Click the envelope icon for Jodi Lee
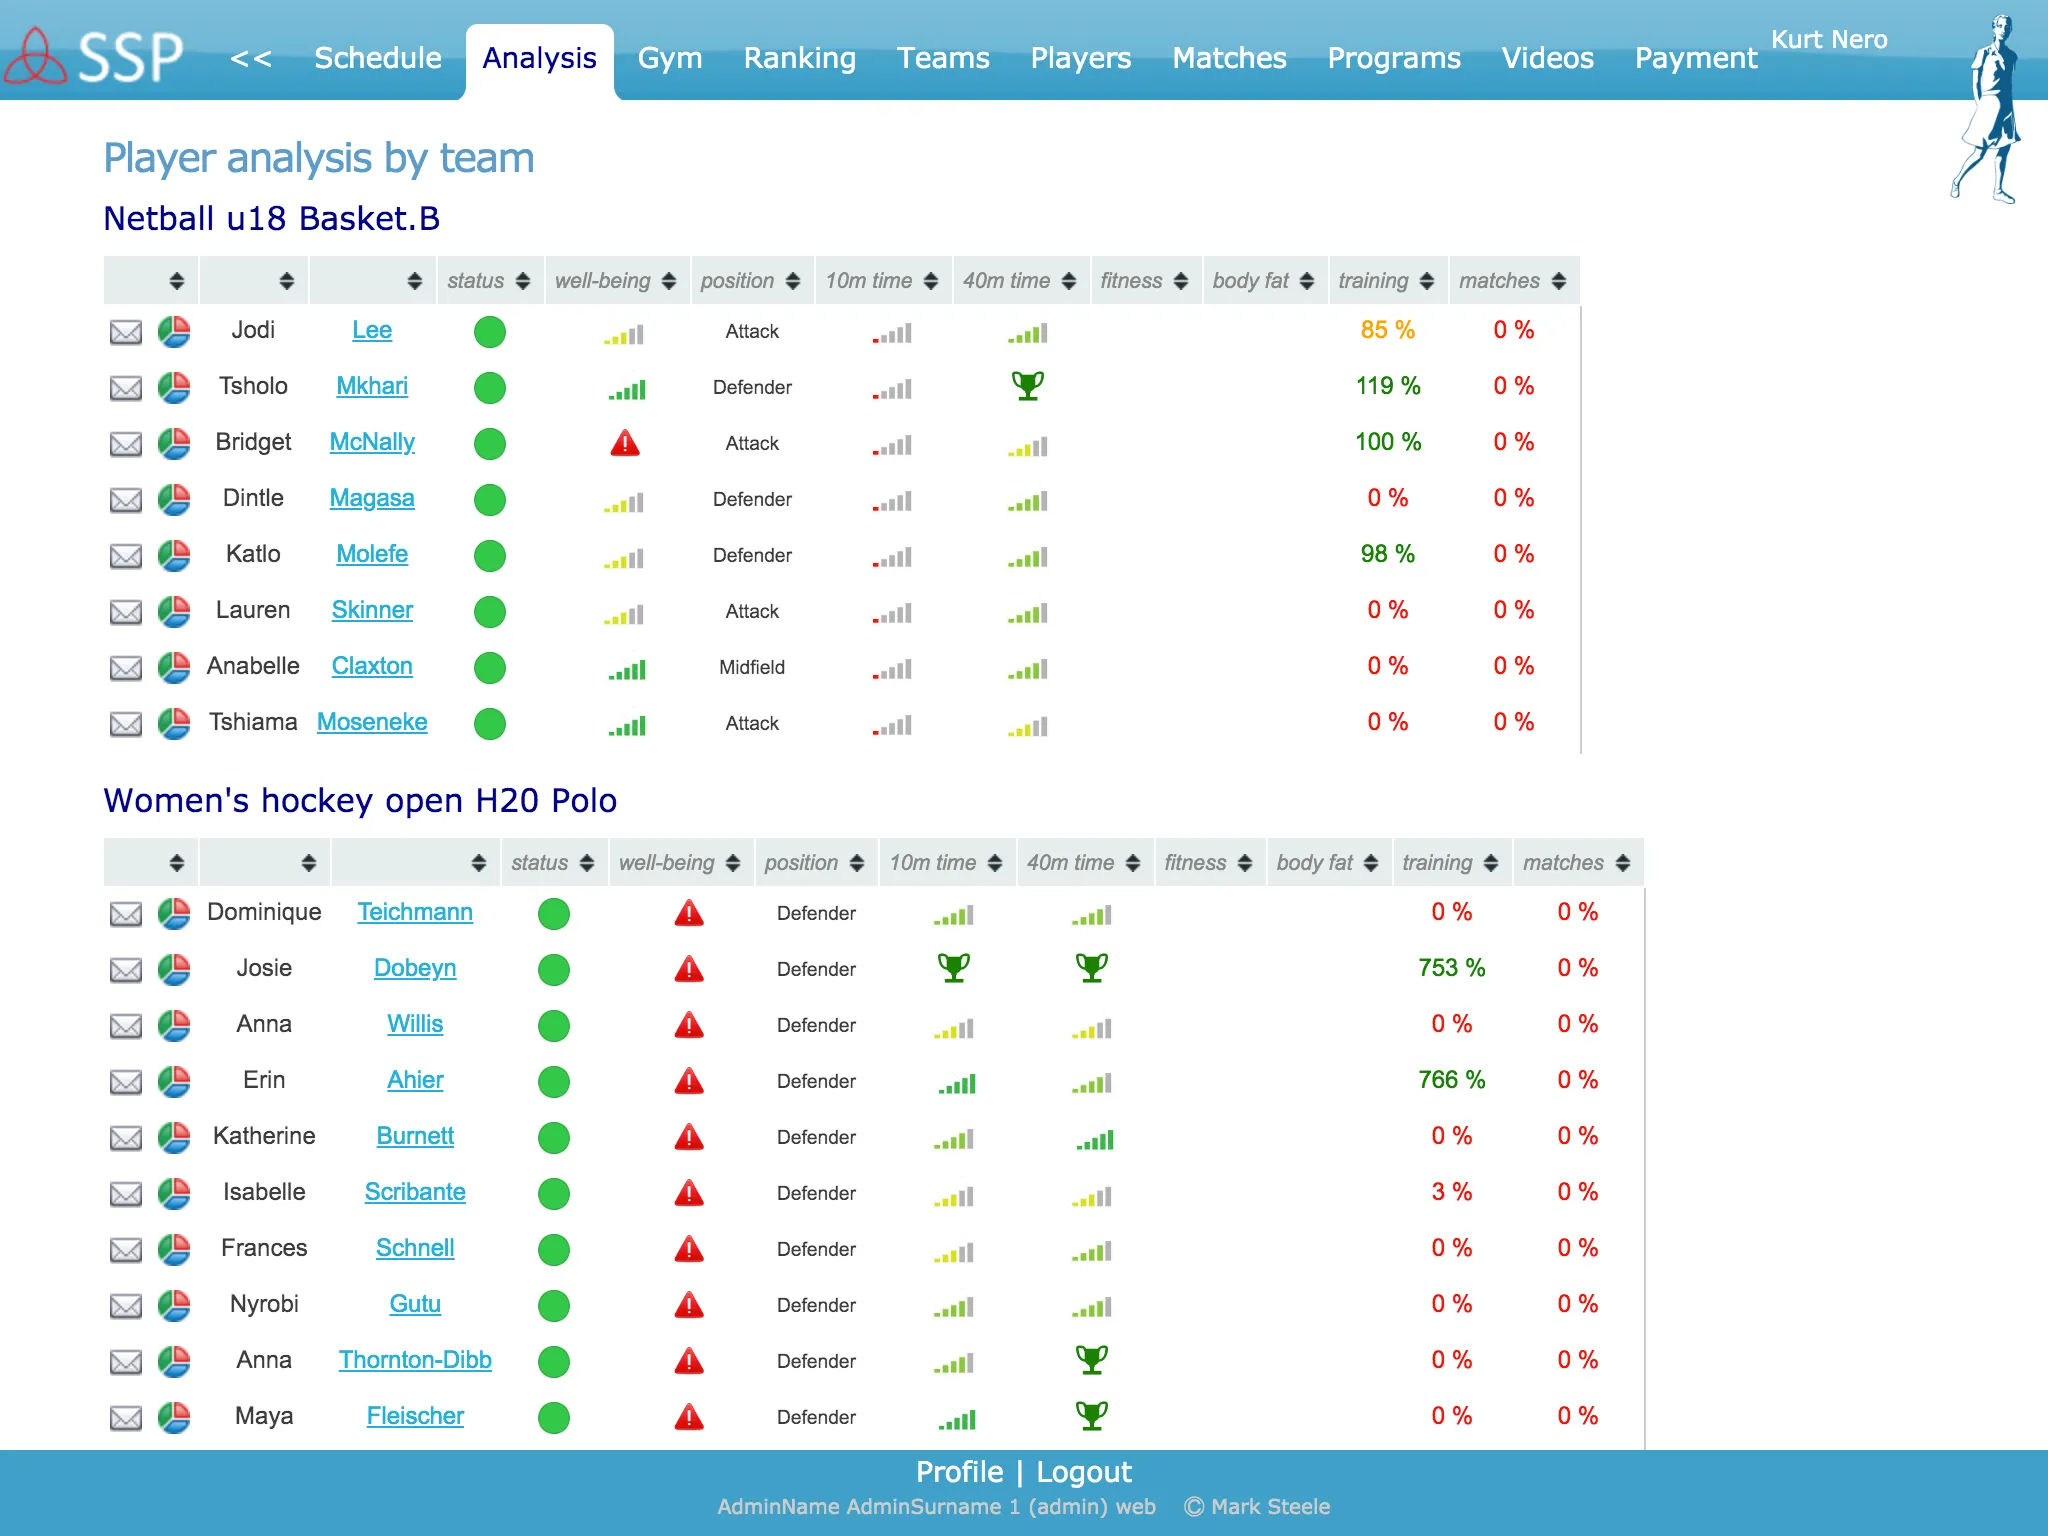 pyautogui.click(x=127, y=331)
